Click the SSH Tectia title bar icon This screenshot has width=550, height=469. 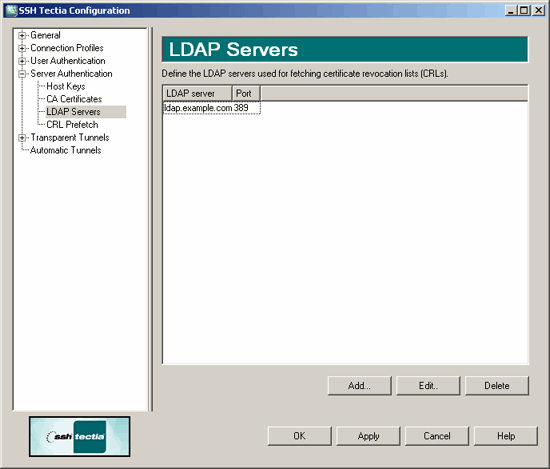coord(11,11)
